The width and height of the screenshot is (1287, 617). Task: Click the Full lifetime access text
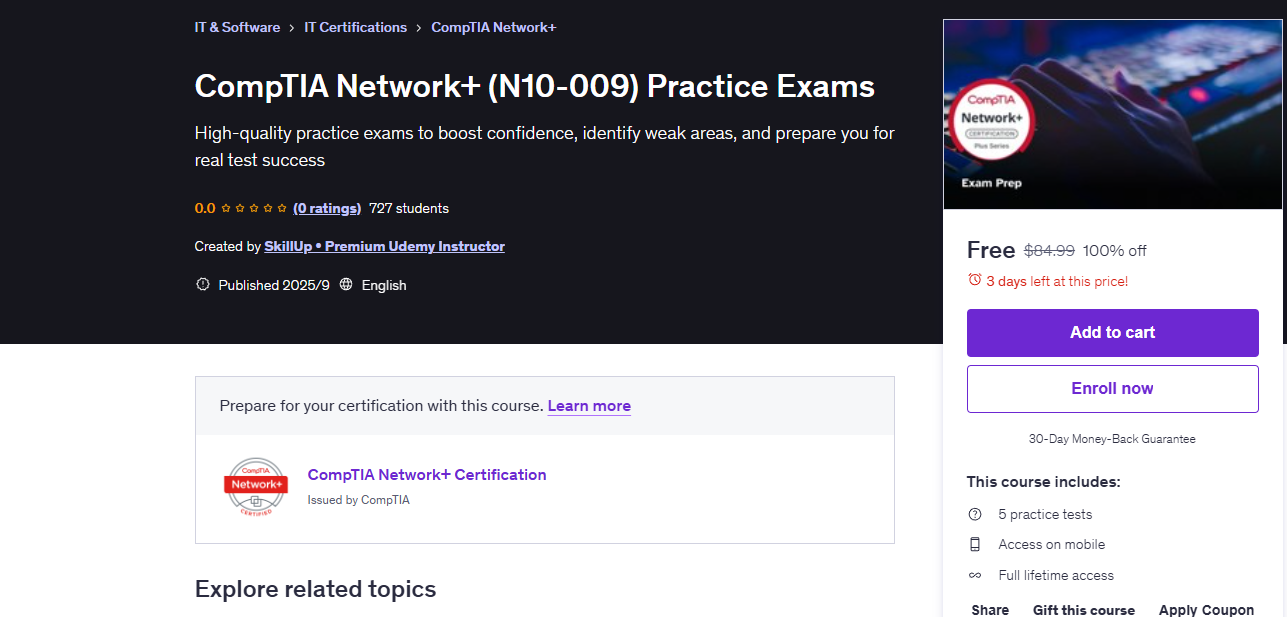[x=1056, y=575]
